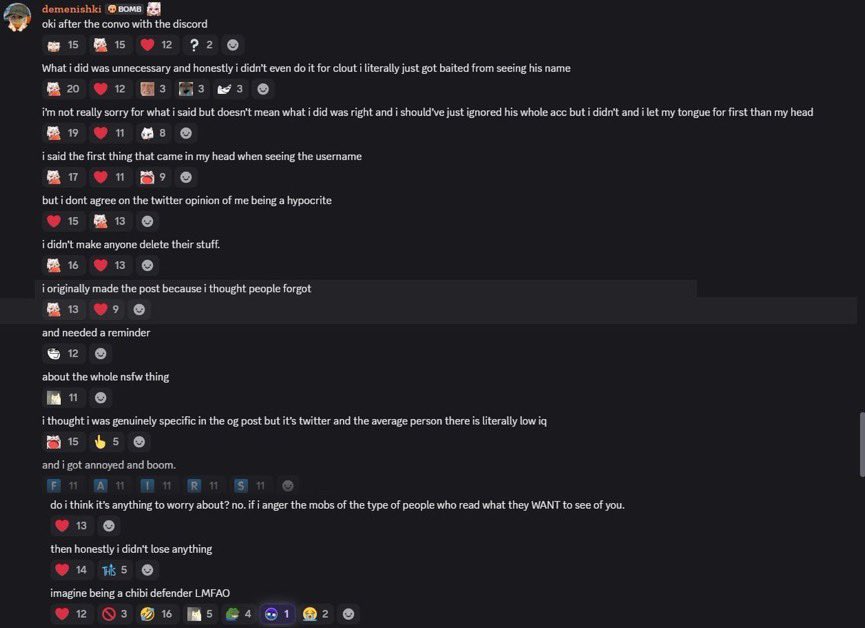Click the prohibited sign reaction with 3
Image resolution: width=865 pixels, height=628 pixels.
click(x=115, y=614)
